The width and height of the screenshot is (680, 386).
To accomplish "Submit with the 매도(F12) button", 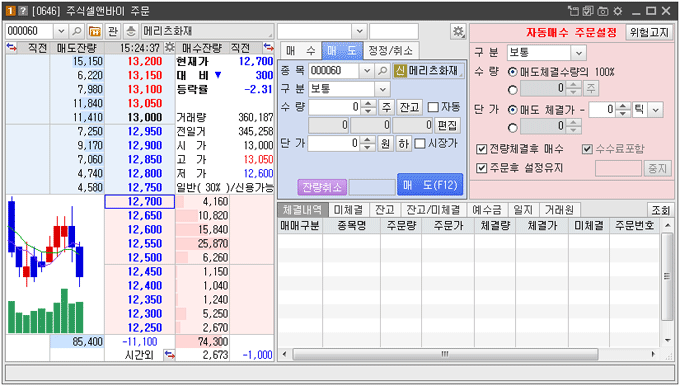I will click(430, 185).
